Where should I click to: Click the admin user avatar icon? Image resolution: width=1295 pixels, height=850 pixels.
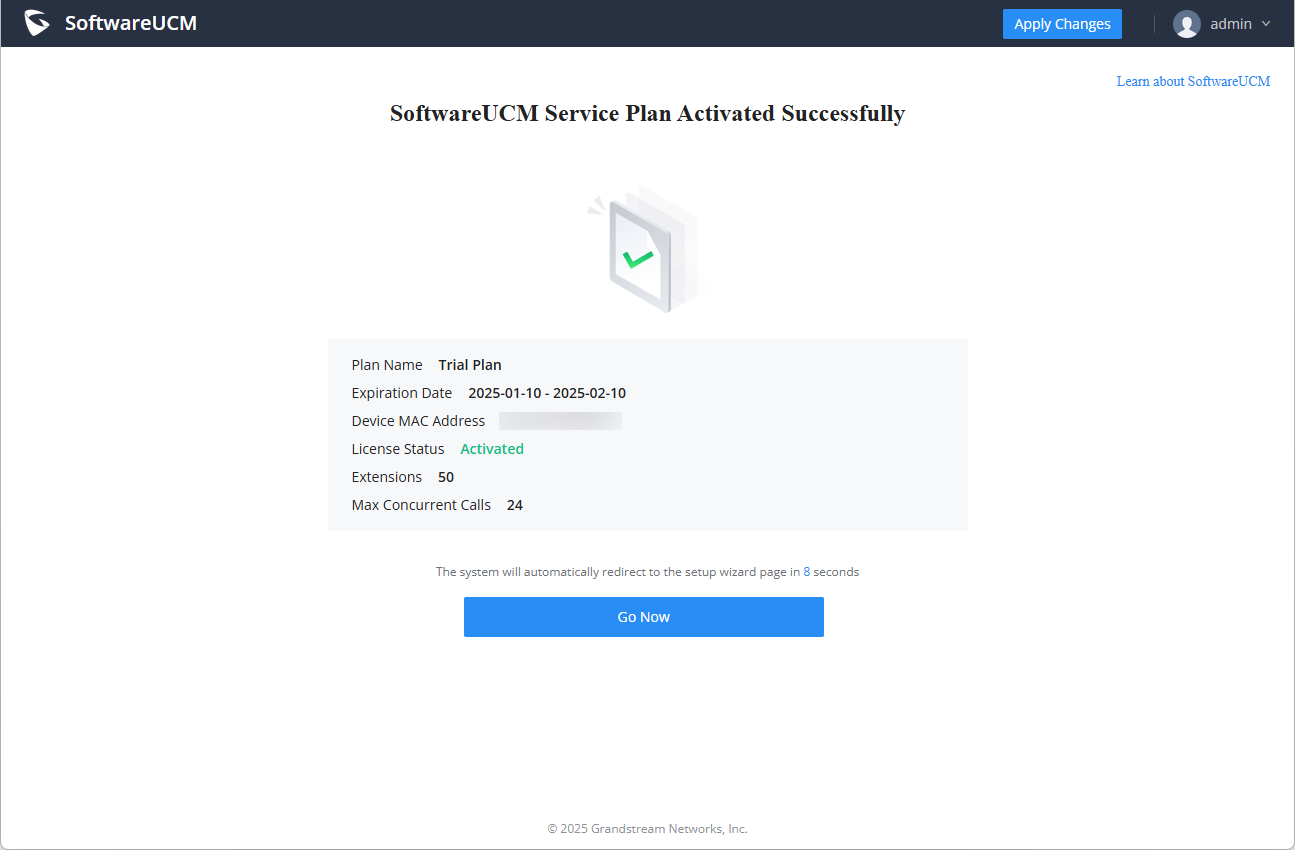(1187, 24)
